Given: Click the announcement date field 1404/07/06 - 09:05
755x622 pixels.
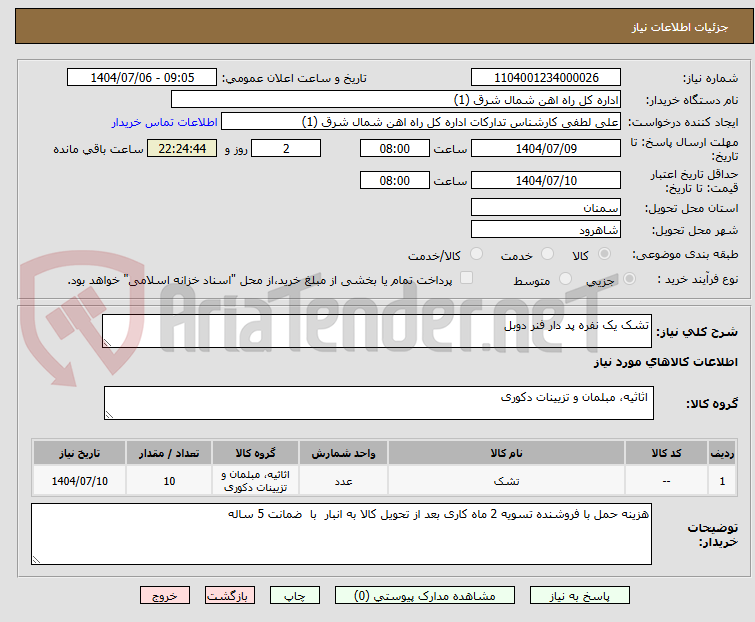Looking at the screenshot, I should pyautogui.click(x=142, y=78).
